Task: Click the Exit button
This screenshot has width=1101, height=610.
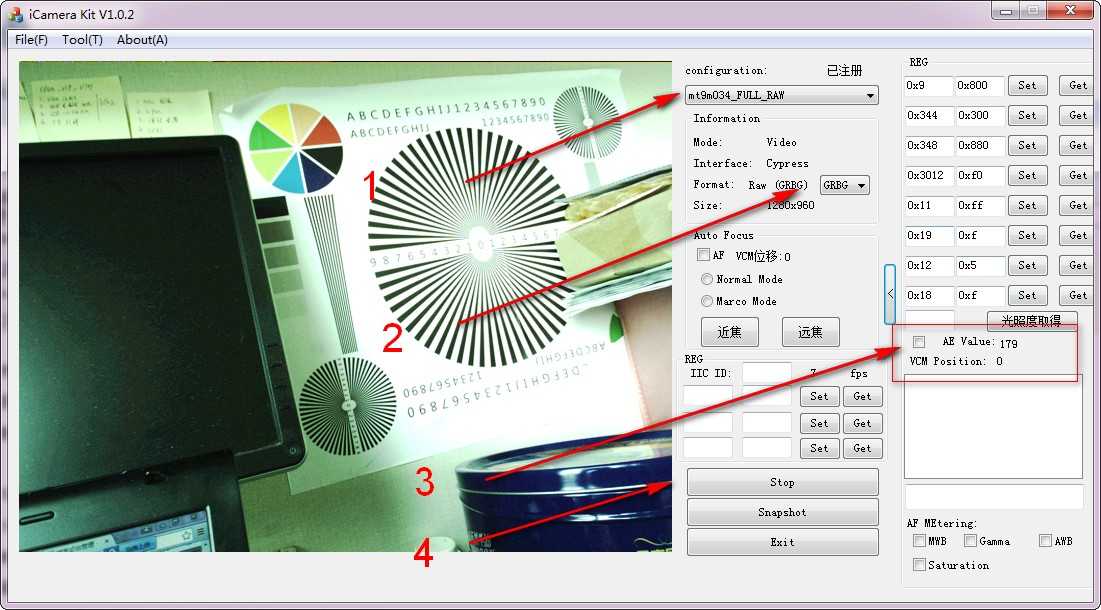Action: coord(782,542)
